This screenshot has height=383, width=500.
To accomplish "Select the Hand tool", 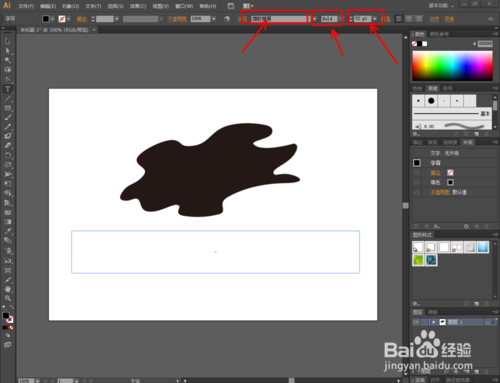I will (8, 289).
